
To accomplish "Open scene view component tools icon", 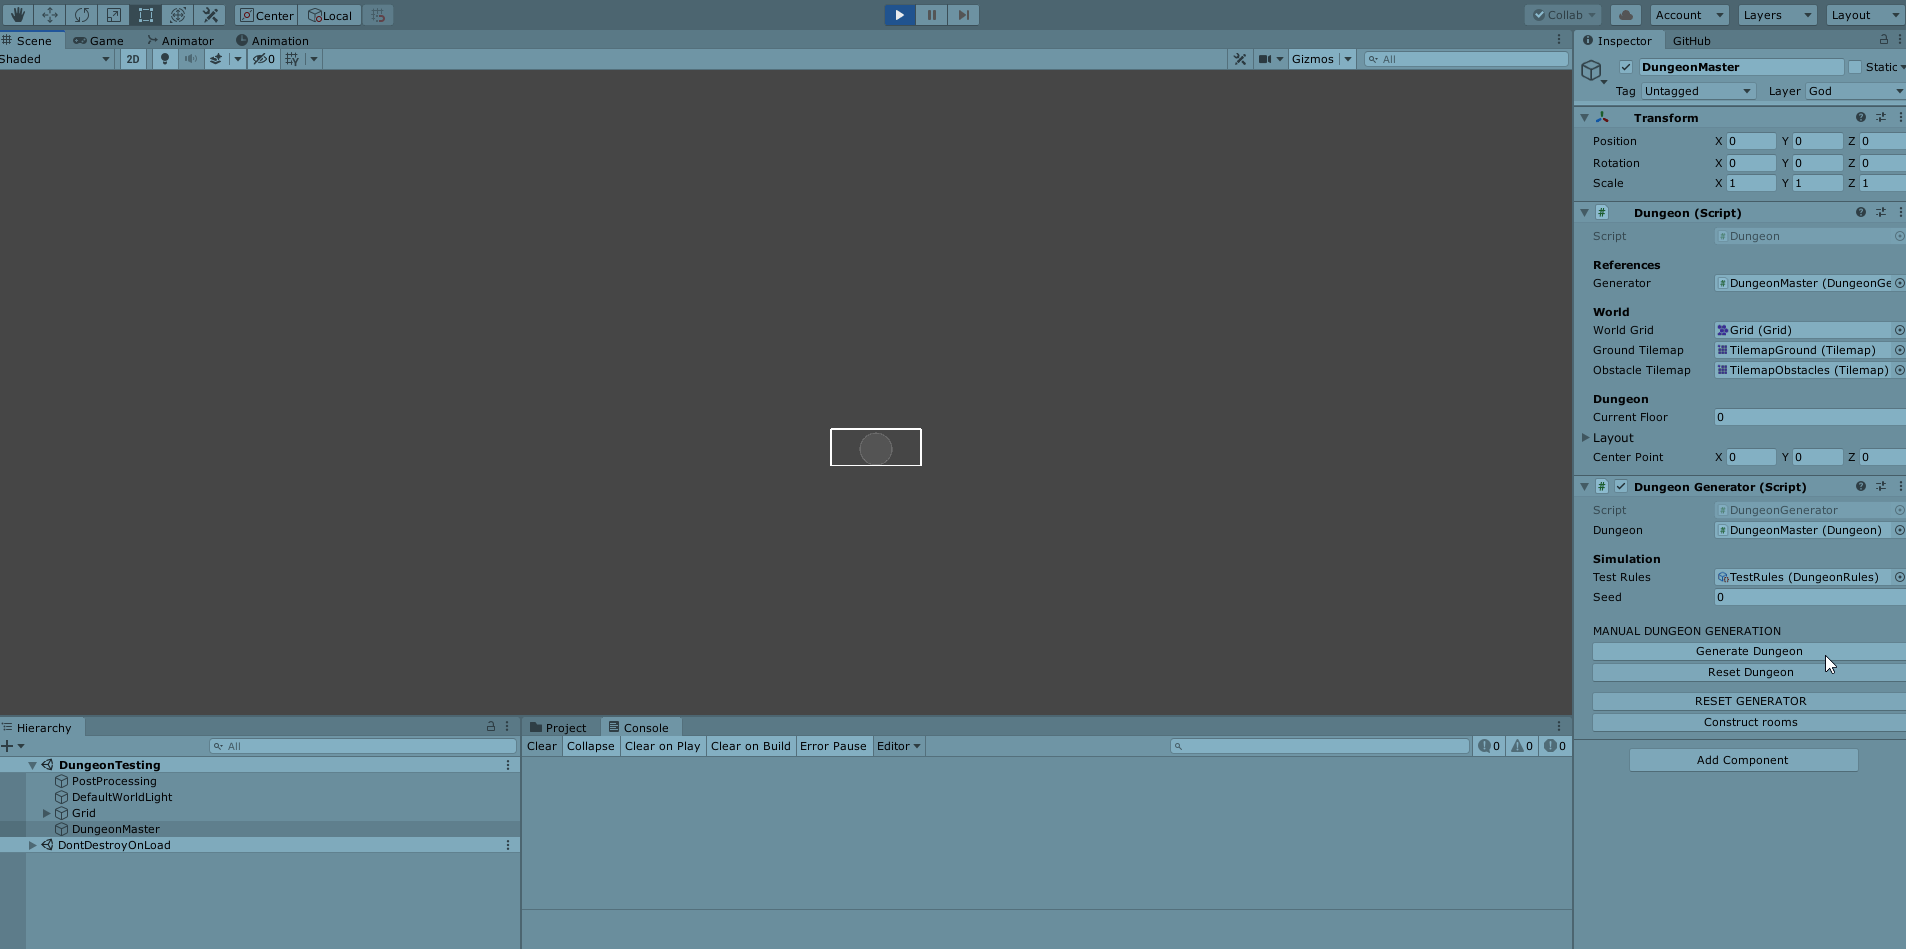I will [1240, 59].
